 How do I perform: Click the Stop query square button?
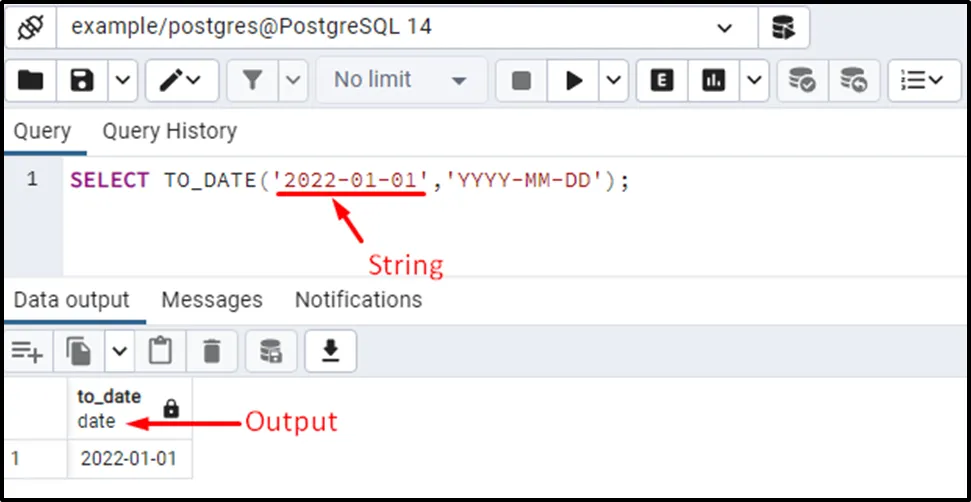[521, 80]
